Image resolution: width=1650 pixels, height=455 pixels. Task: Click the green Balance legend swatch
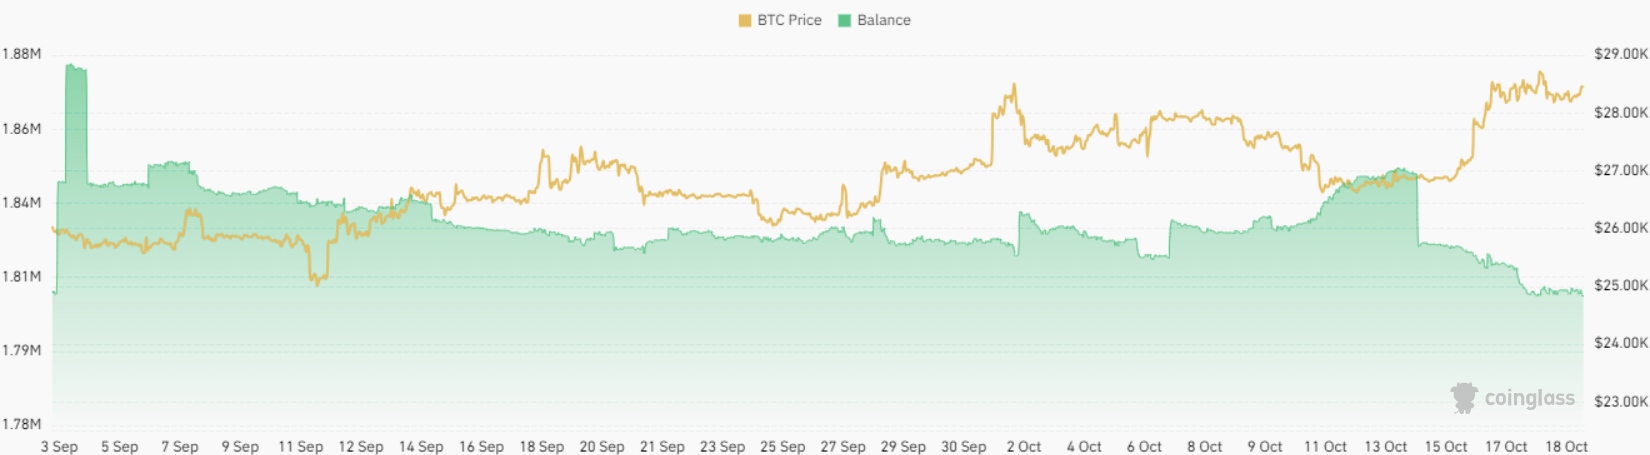pos(844,20)
